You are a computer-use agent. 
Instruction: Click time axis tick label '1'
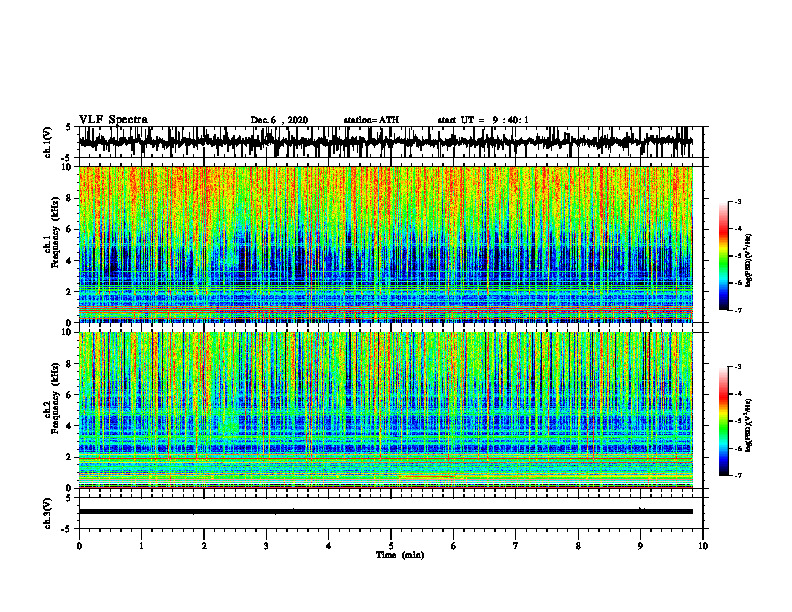click(141, 546)
